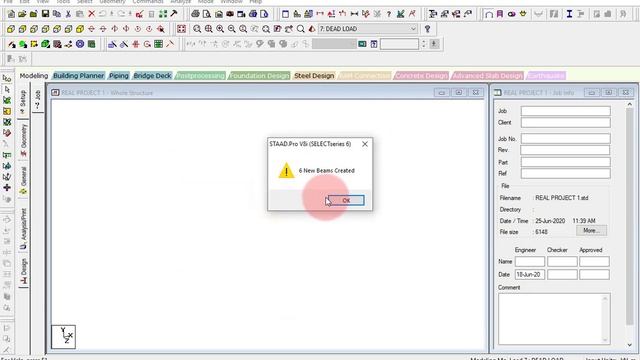
Task: Open the Building Planner tab
Action: pos(78,76)
